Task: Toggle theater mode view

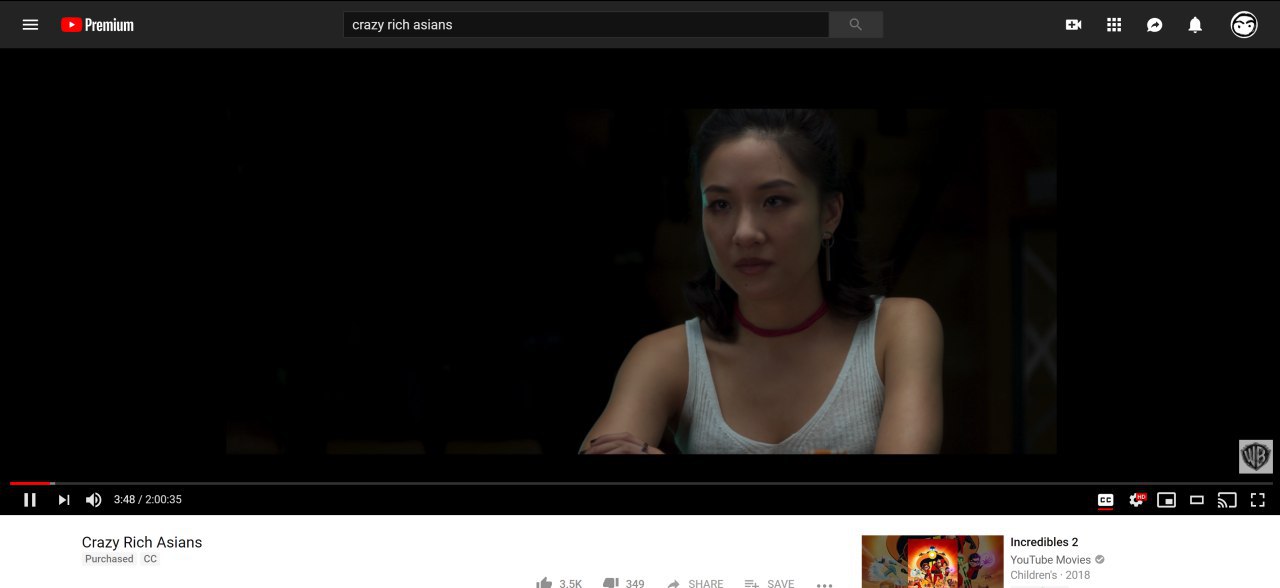Action: [1197, 500]
